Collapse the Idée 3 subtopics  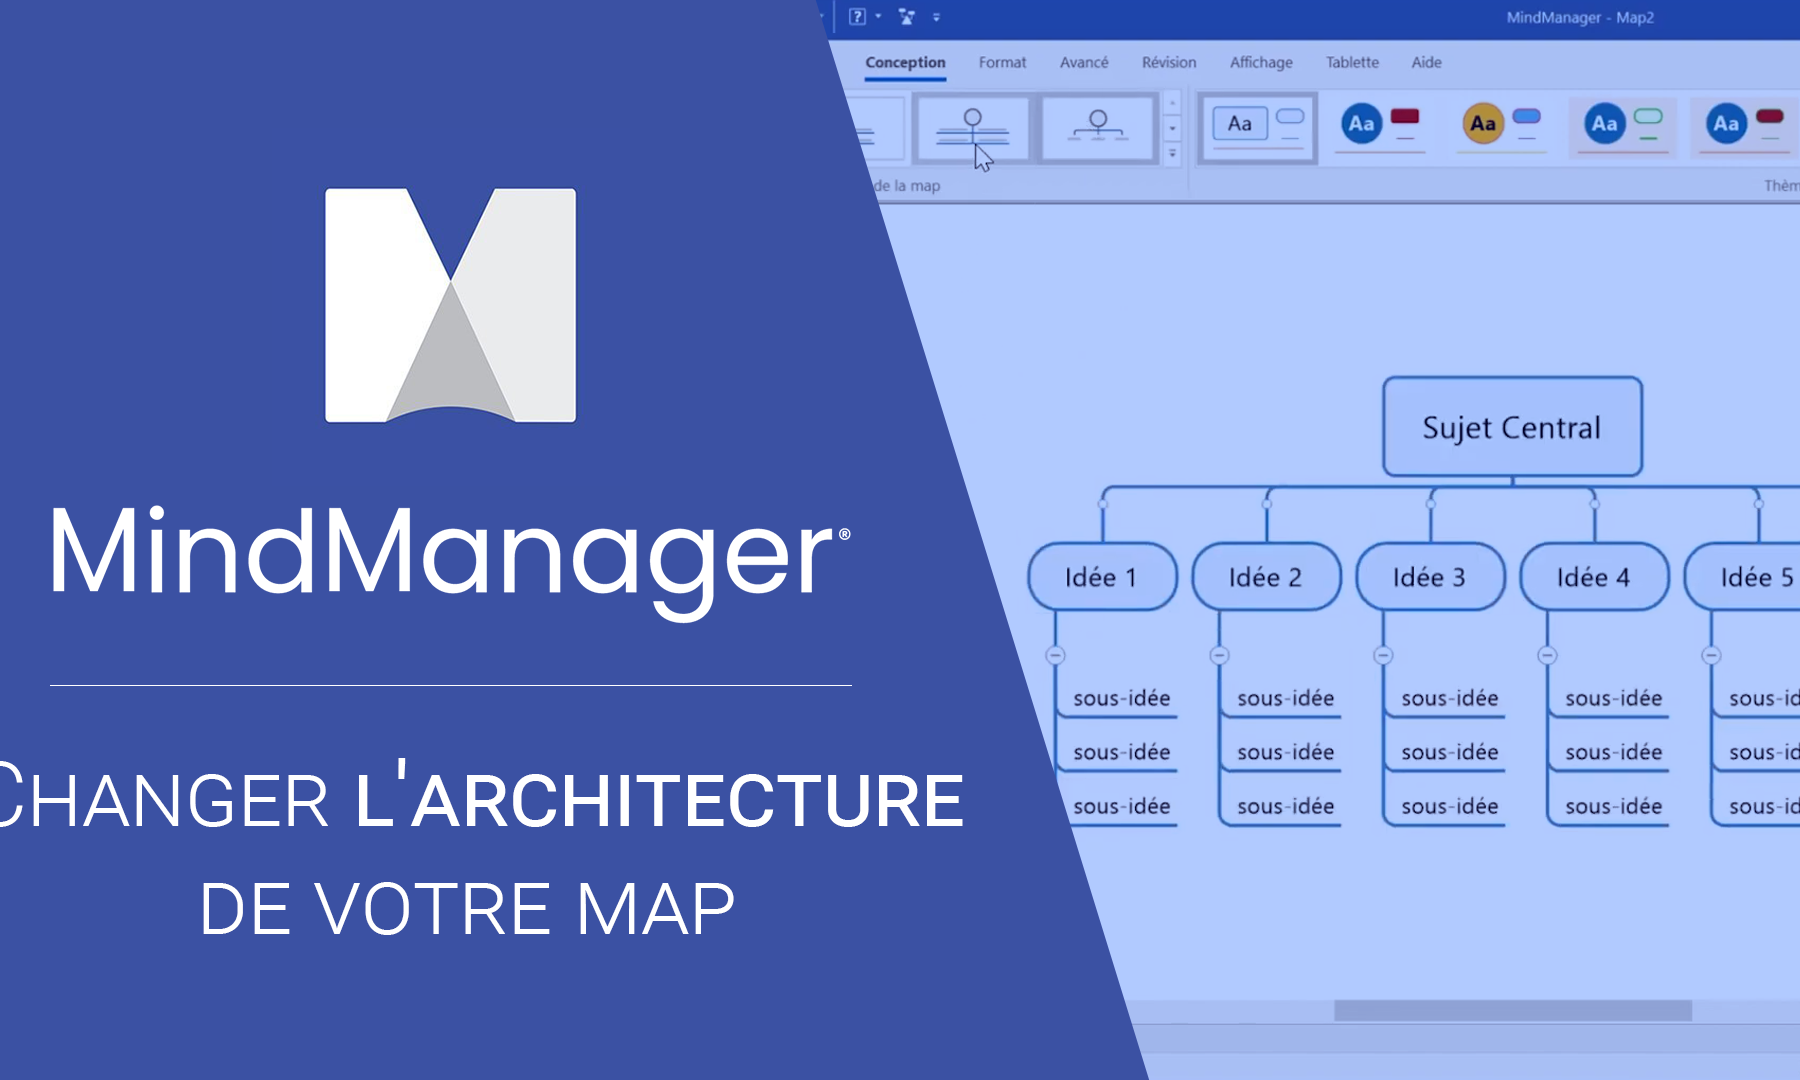coord(1383,656)
